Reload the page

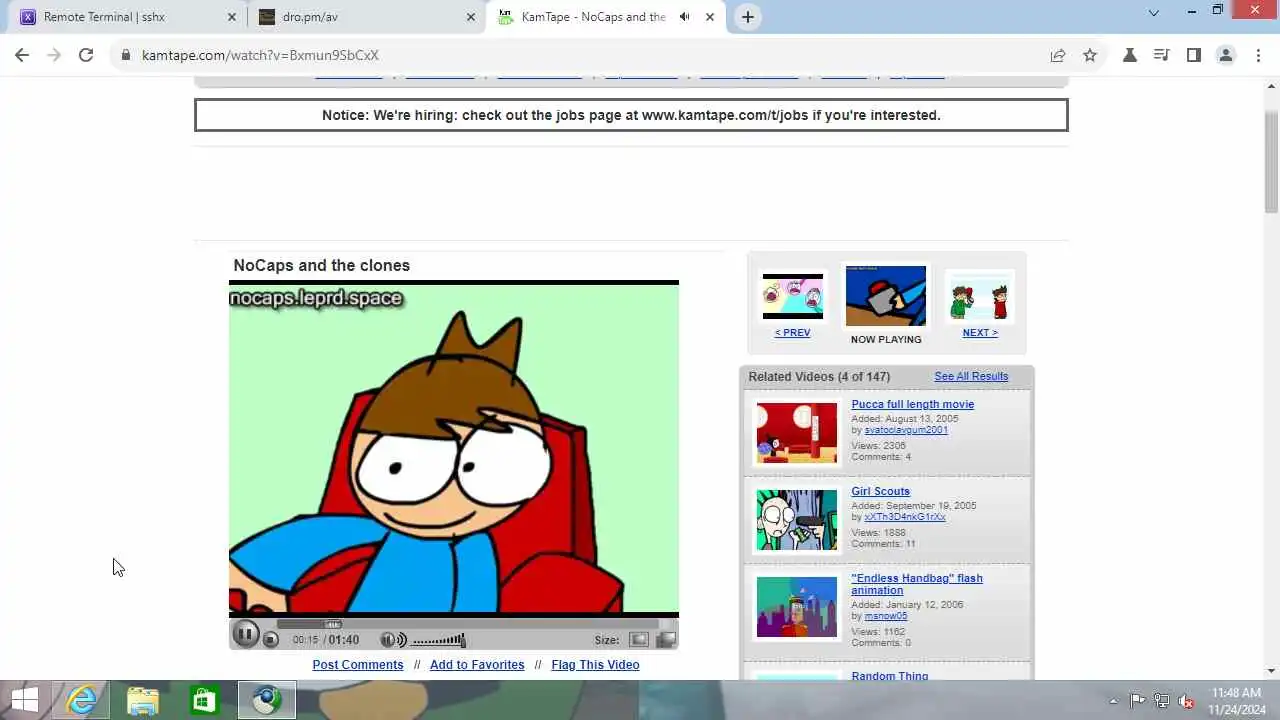click(86, 55)
